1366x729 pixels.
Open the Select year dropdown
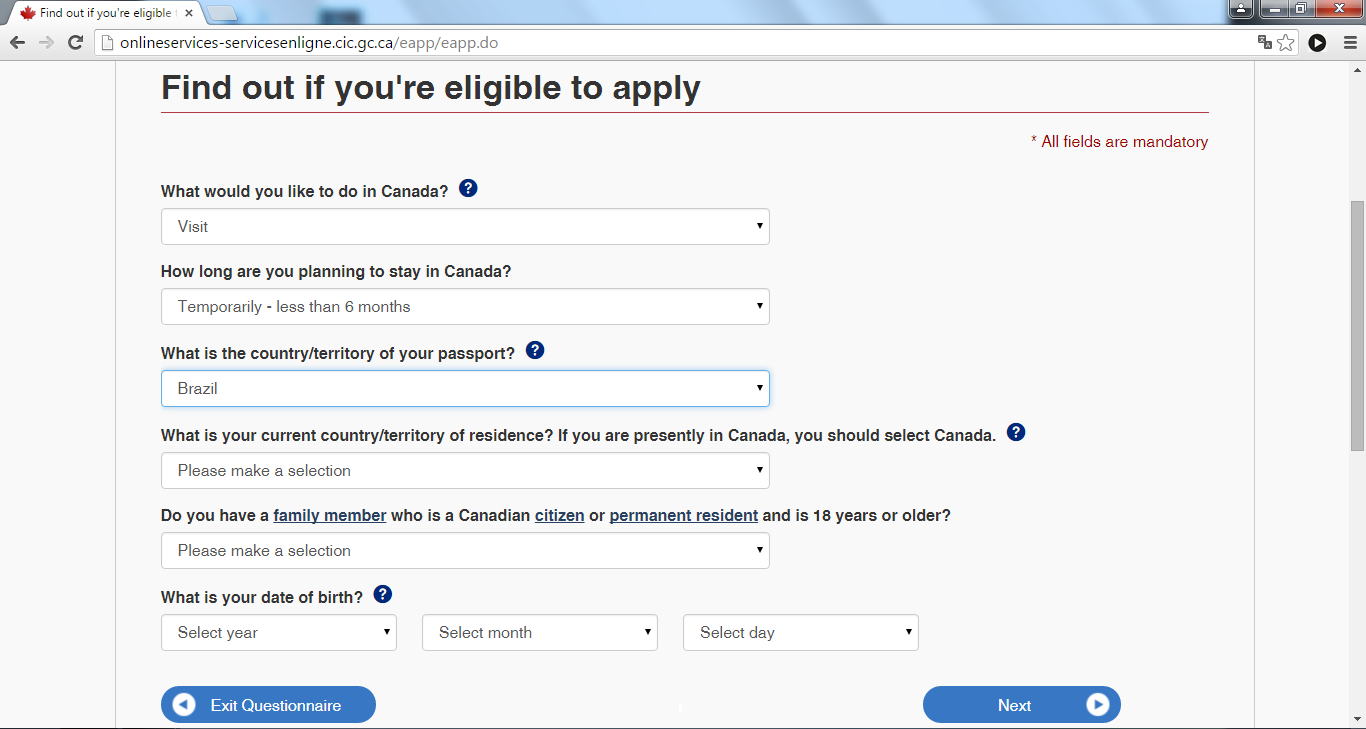coord(279,633)
